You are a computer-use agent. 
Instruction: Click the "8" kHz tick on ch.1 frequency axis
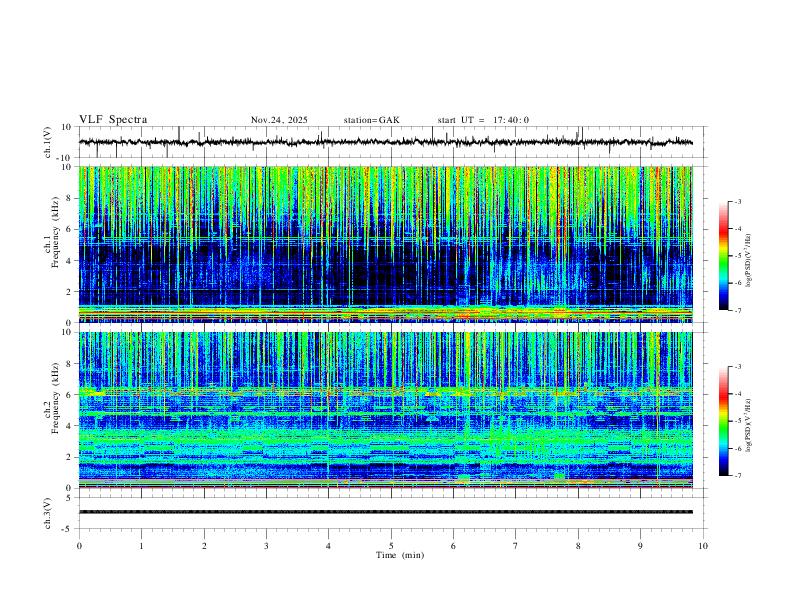pos(69,198)
